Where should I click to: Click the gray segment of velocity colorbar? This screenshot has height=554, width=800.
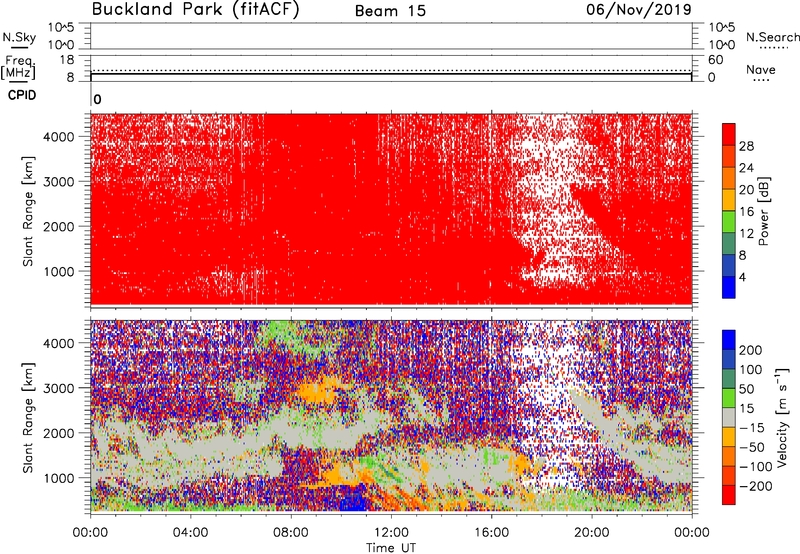(729, 417)
